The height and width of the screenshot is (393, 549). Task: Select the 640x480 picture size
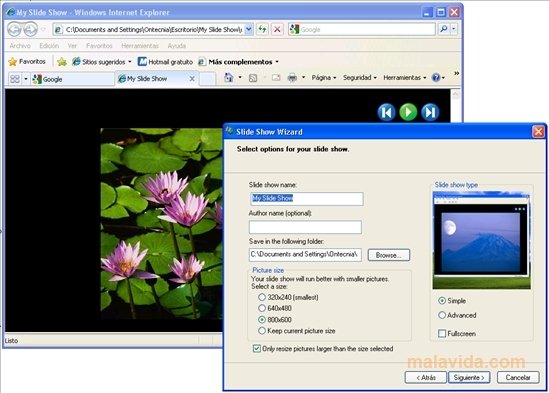click(262, 308)
